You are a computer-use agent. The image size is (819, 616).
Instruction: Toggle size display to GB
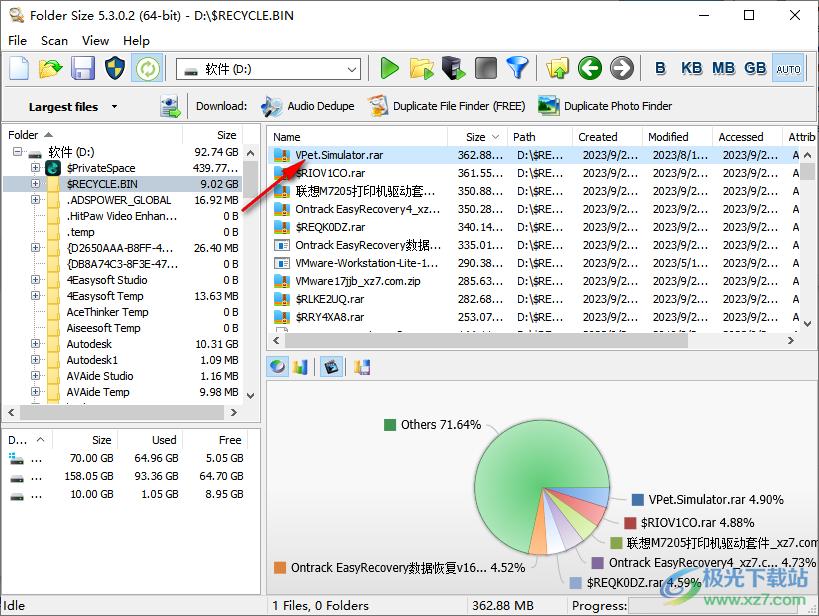(x=755, y=68)
